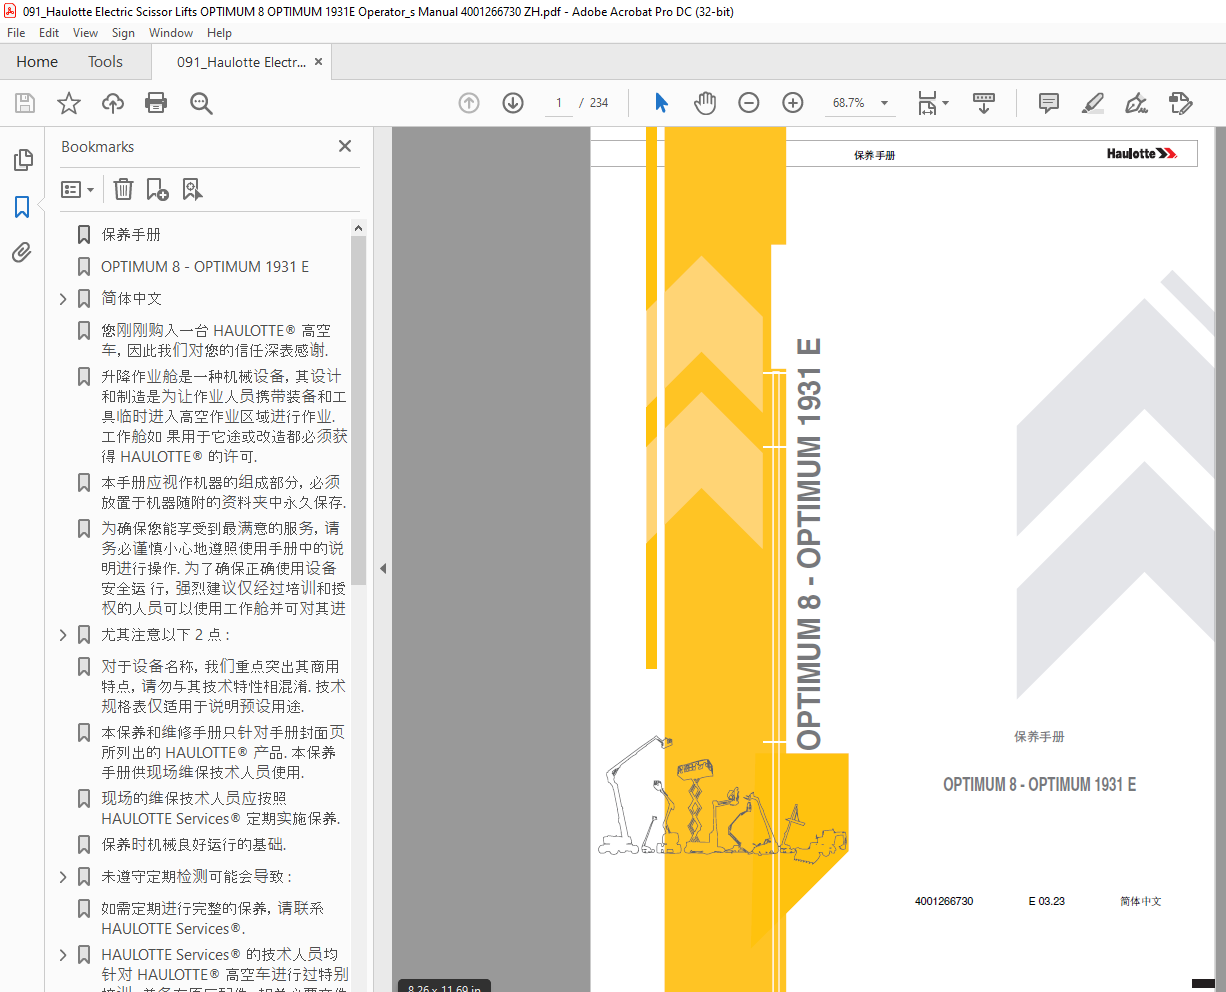1226x992 pixels.
Task: Open the Attachments paperclip panel
Action: (x=22, y=252)
